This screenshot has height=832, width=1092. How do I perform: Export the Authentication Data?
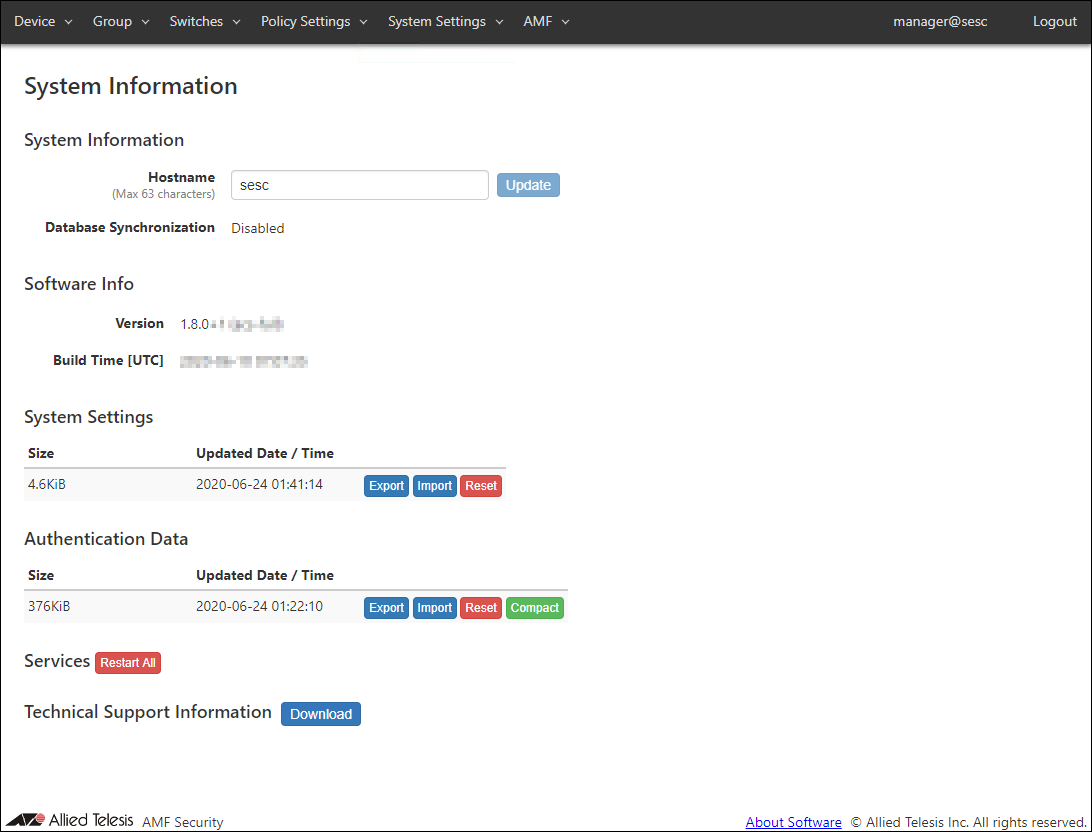[386, 608]
